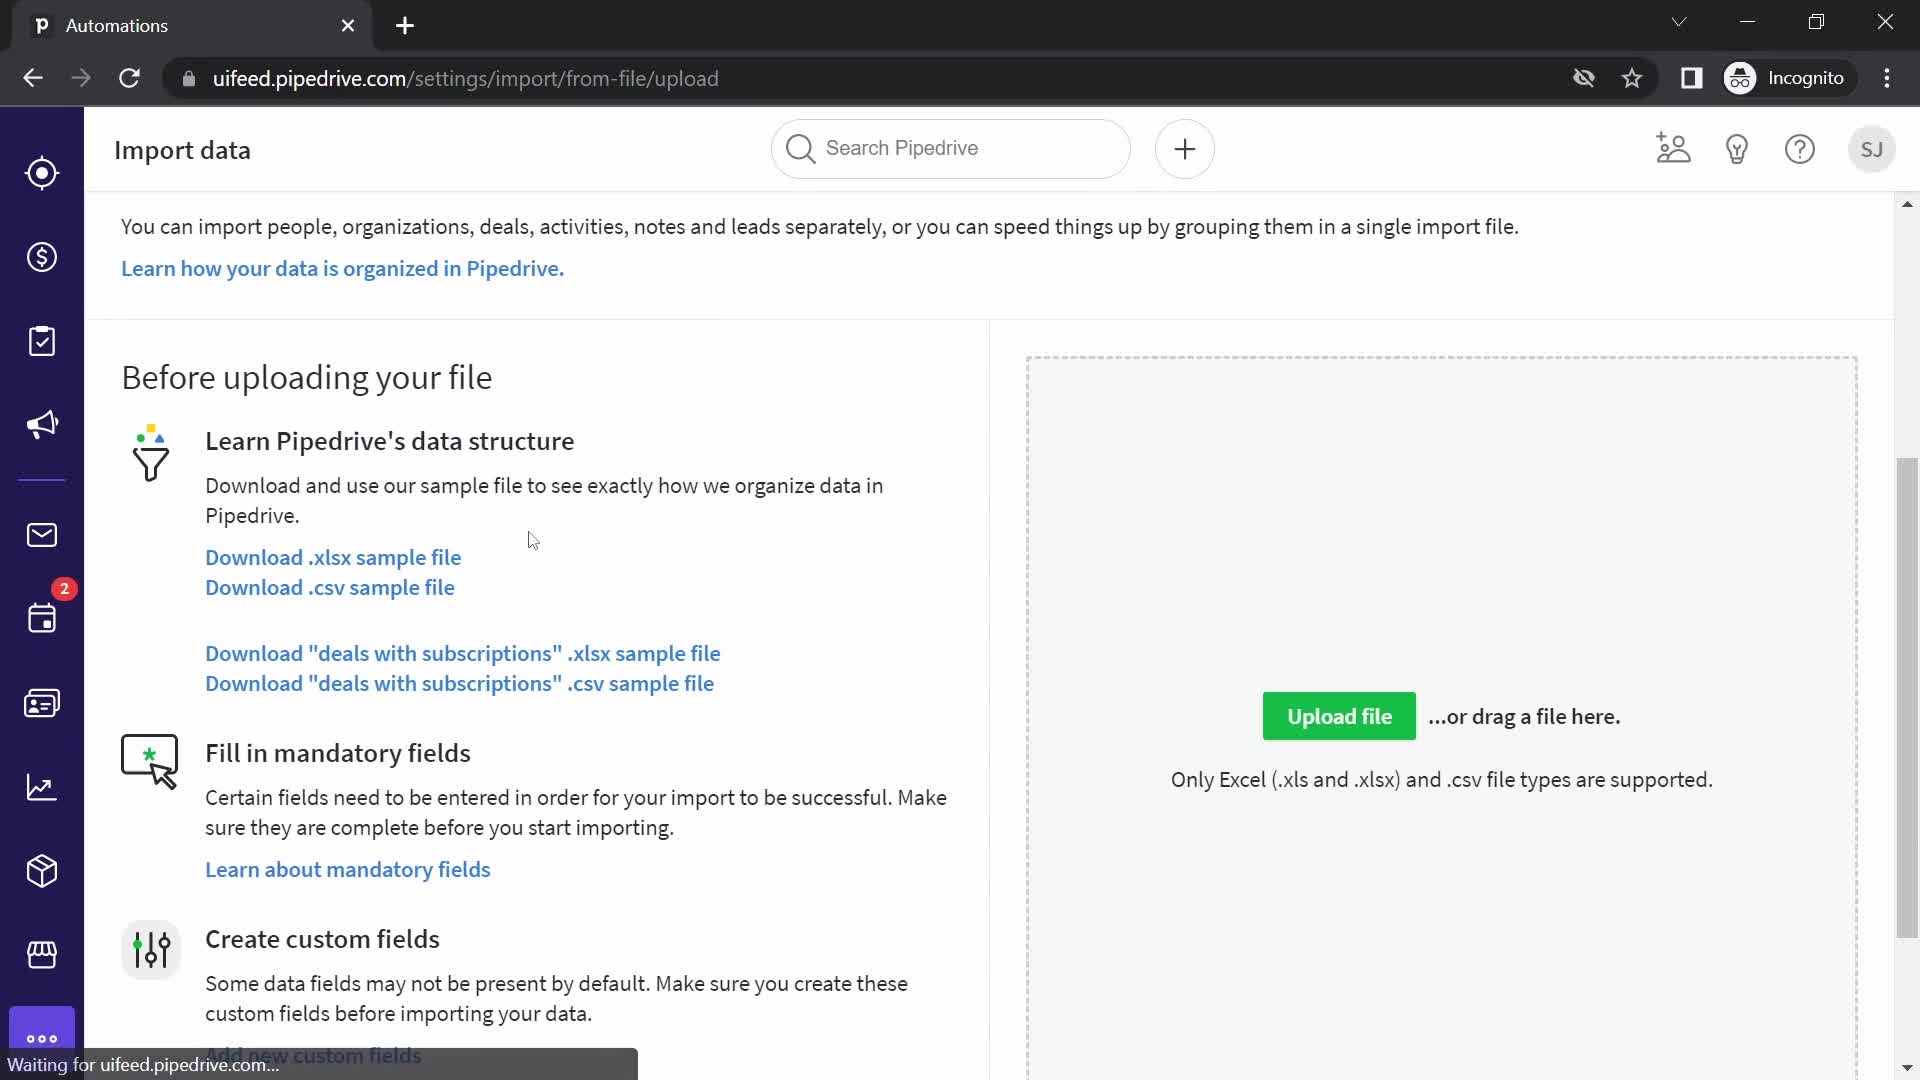
Task: Open the Activities calendar icon with badge
Action: pyautogui.click(x=42, y=618)
